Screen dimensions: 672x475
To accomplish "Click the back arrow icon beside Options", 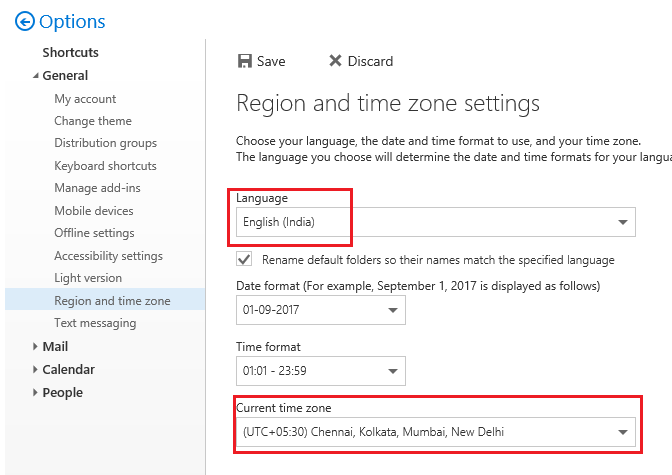I will 25,21.
